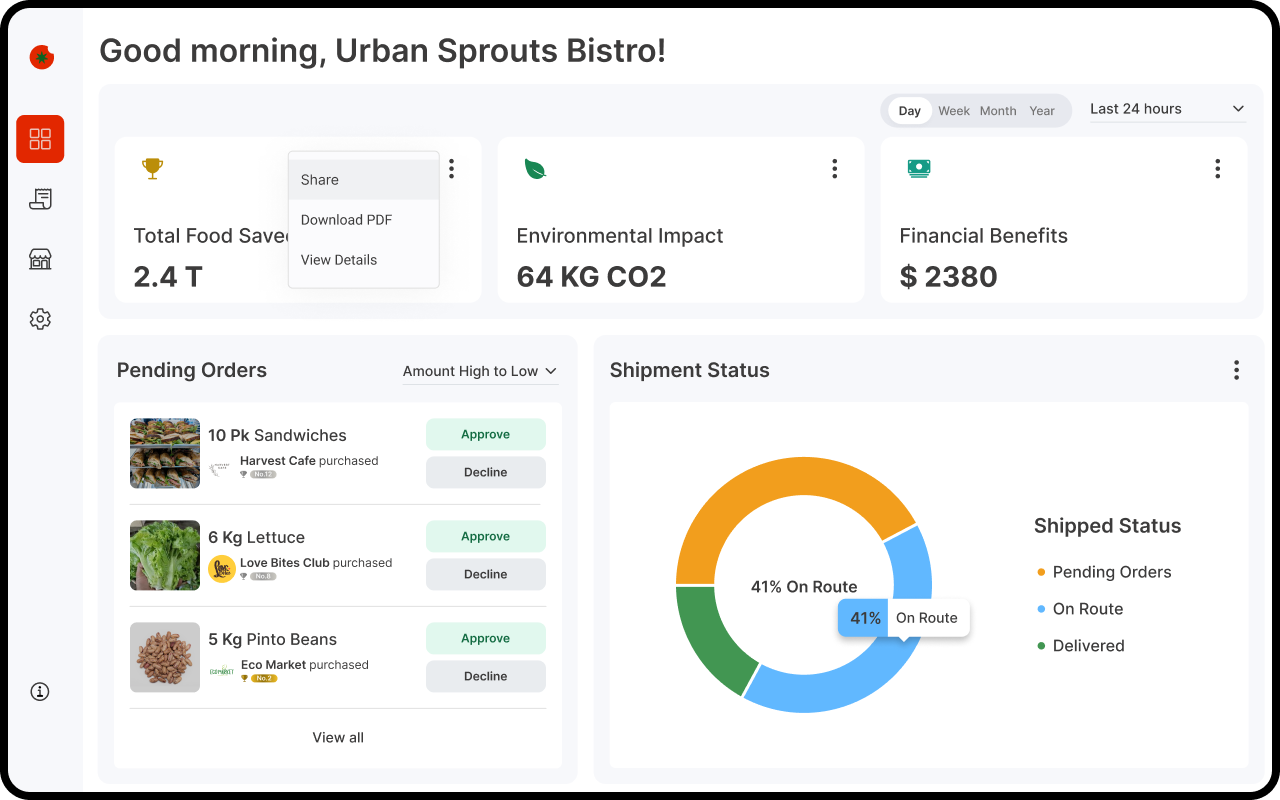Expand the Last 24 hours dropdown
The width and height of the screenshot is (1280, 800).
pos(1166,109)
